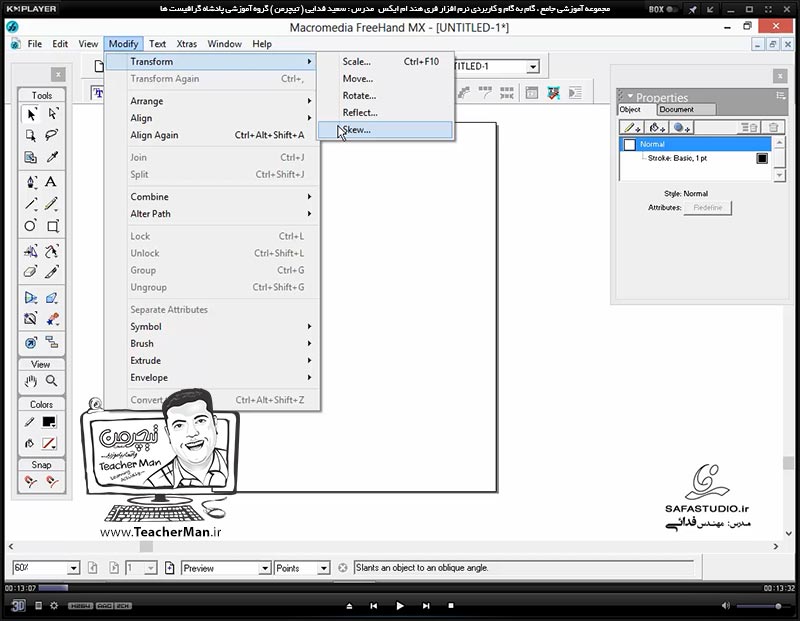800x621 pixels.
Task: Click the trash Remove Item icon in Properties
Action: [773, 128]
